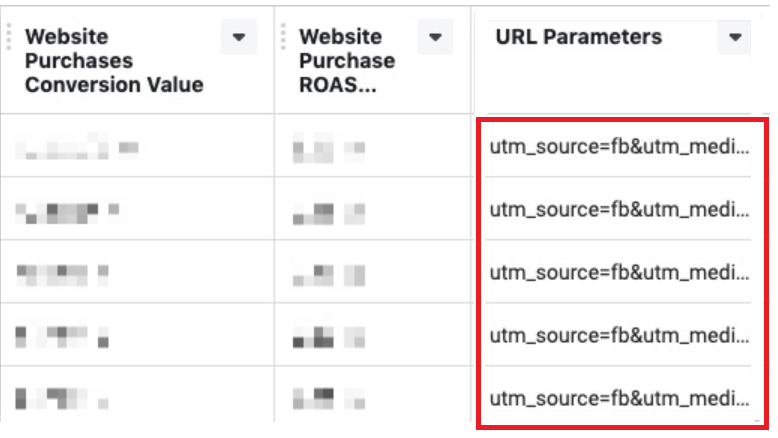
Task: Open the Website Purchase ROAS column dropdown arrow
Action: tap(435, 37)
